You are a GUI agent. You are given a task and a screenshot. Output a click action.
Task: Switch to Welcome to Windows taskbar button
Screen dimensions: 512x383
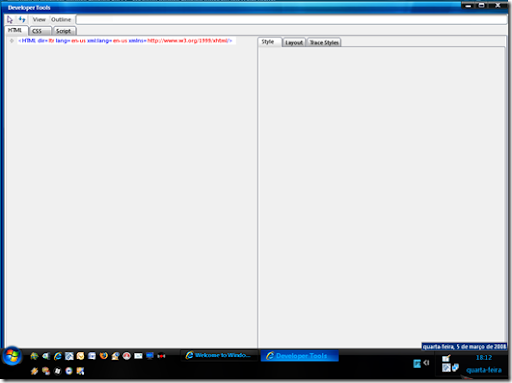[220, 355]
